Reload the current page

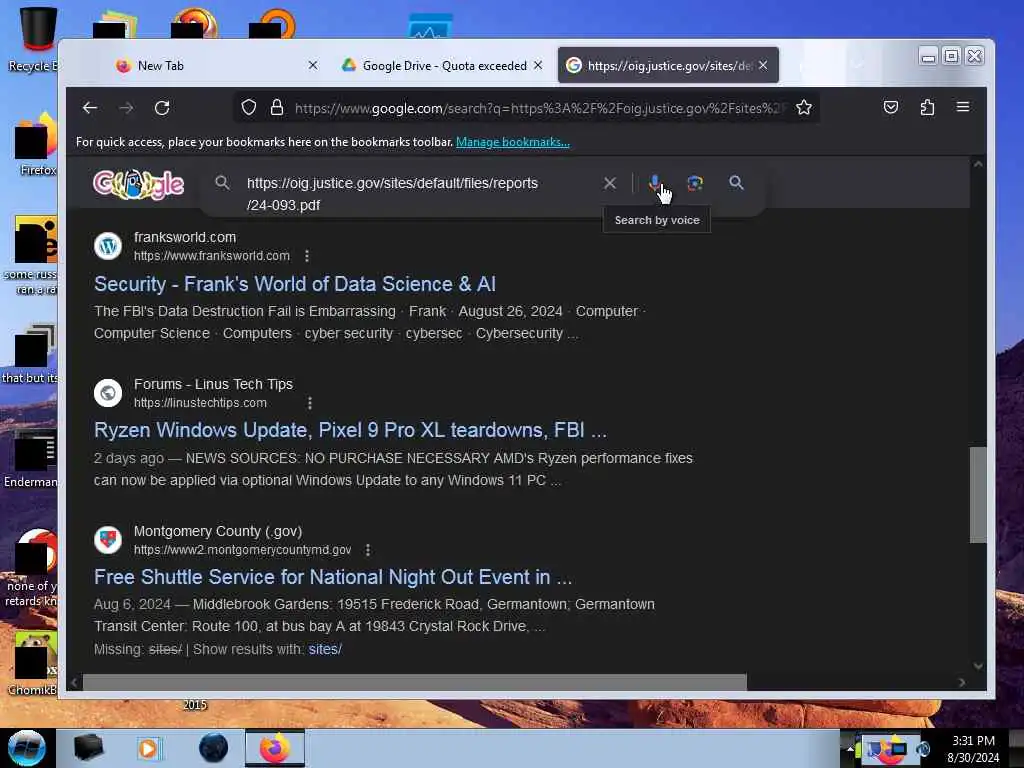(x=162, y=108)
